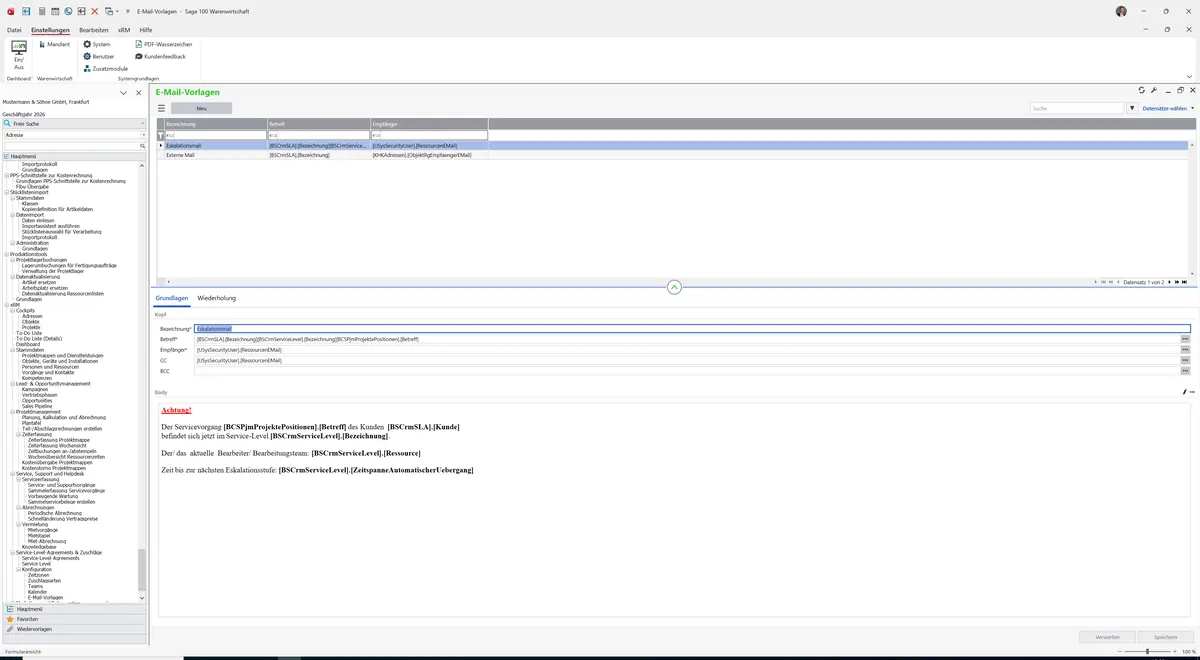The image size is (1200, 660).
Task: Open Wiedervorlagen panel in sidebar
Action: [75, 629]
